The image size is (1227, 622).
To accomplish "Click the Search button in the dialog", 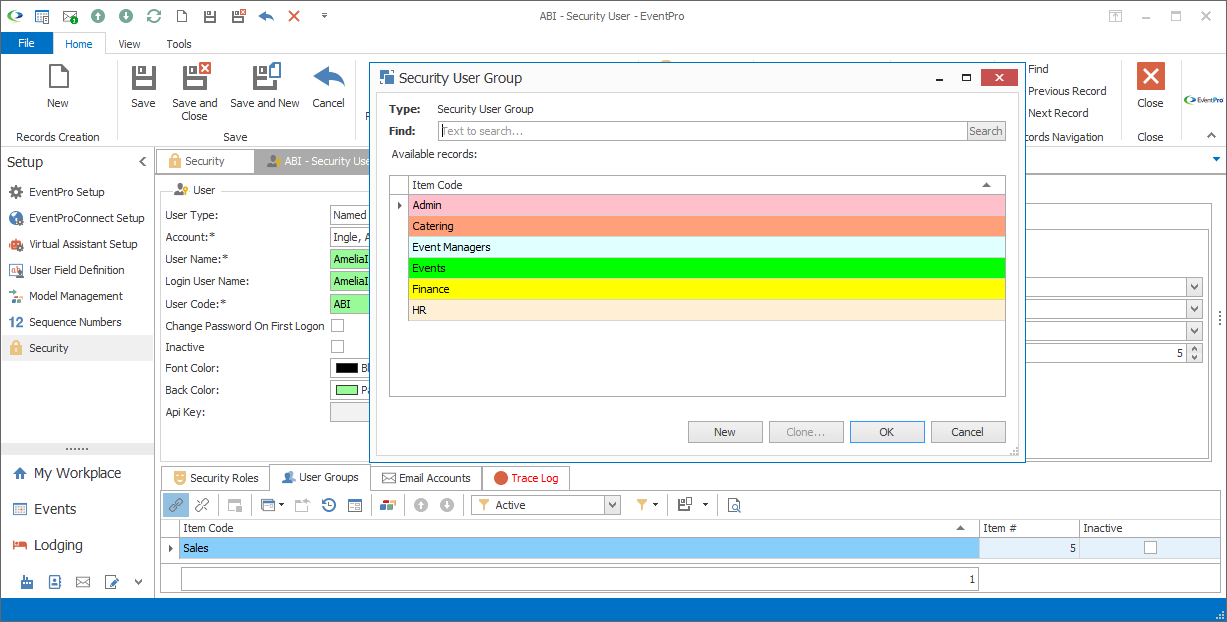I will (985, 131).
